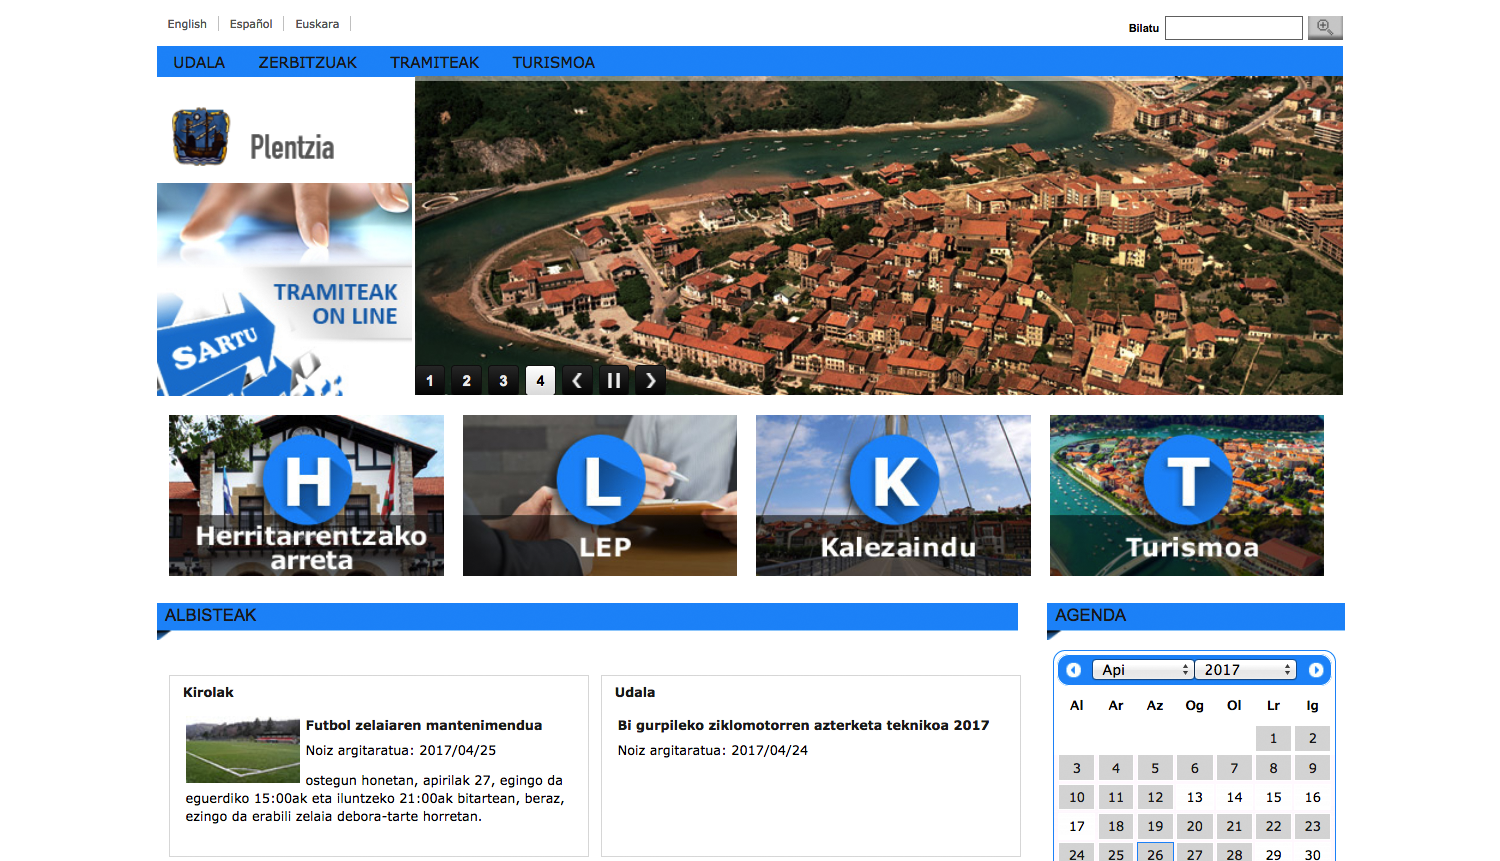Open the Plentzia coat of arms logo

coord(201,136)
